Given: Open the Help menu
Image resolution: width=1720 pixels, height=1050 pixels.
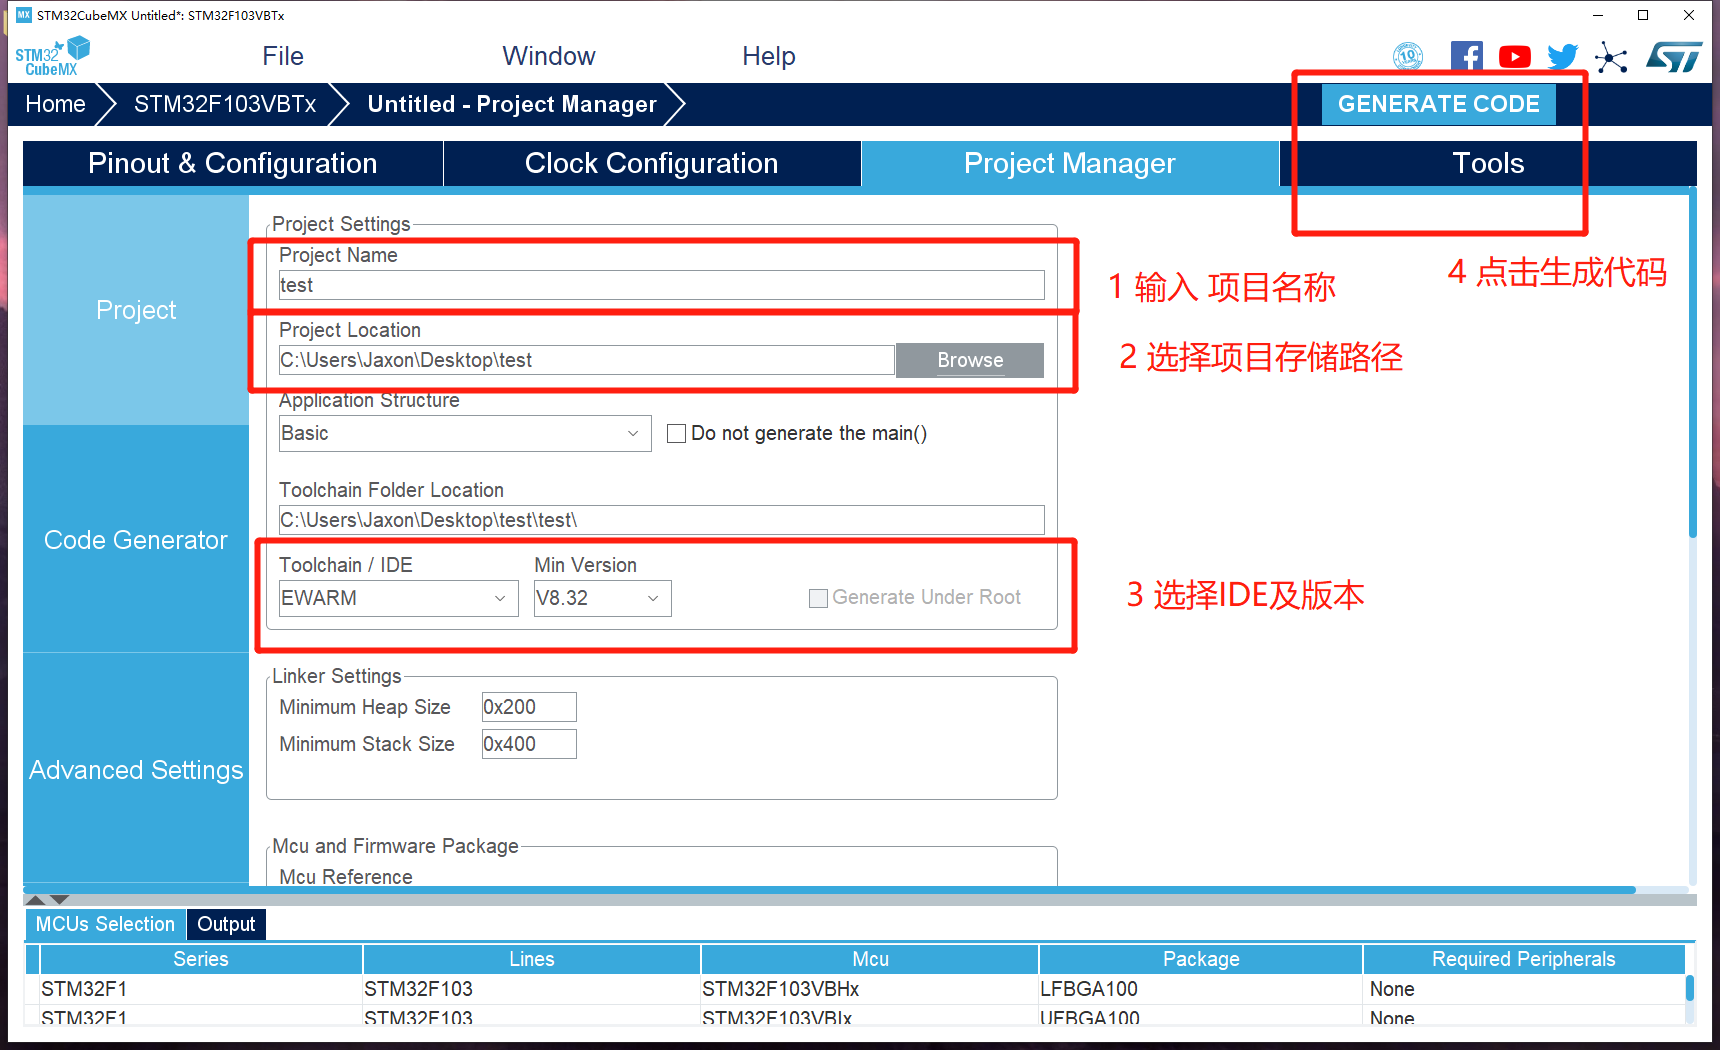Looking at the screenshot, I should click(769, 56).
